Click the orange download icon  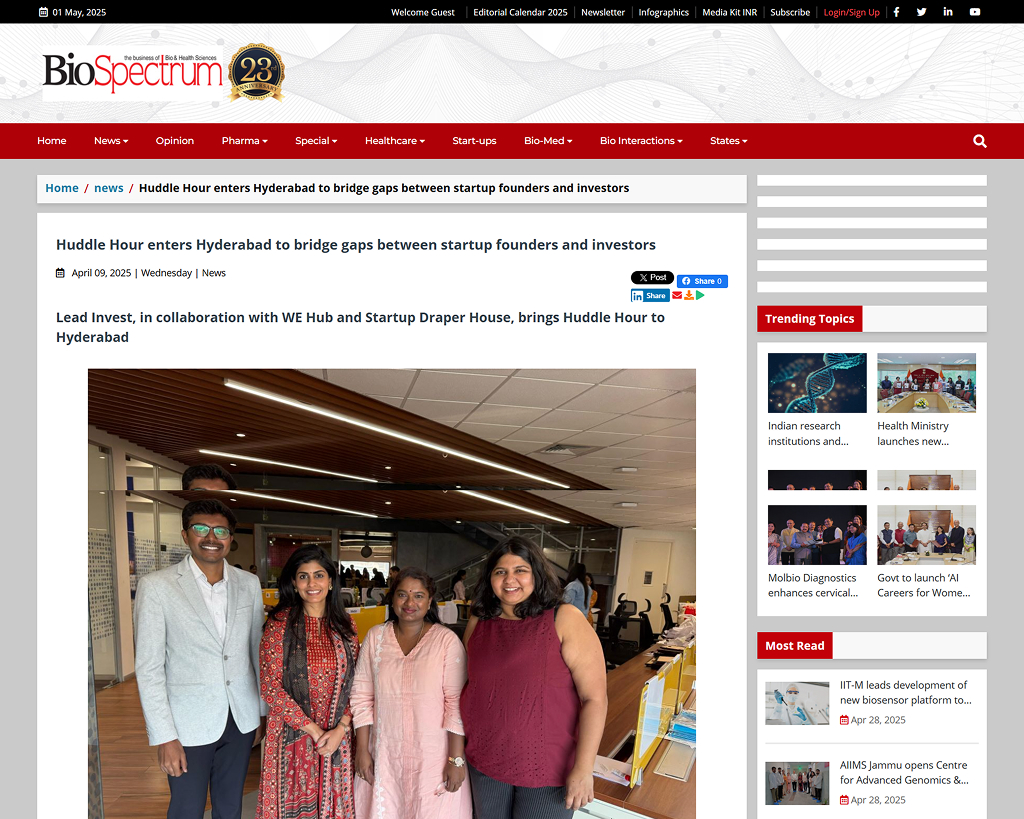[x=689, y=295]
